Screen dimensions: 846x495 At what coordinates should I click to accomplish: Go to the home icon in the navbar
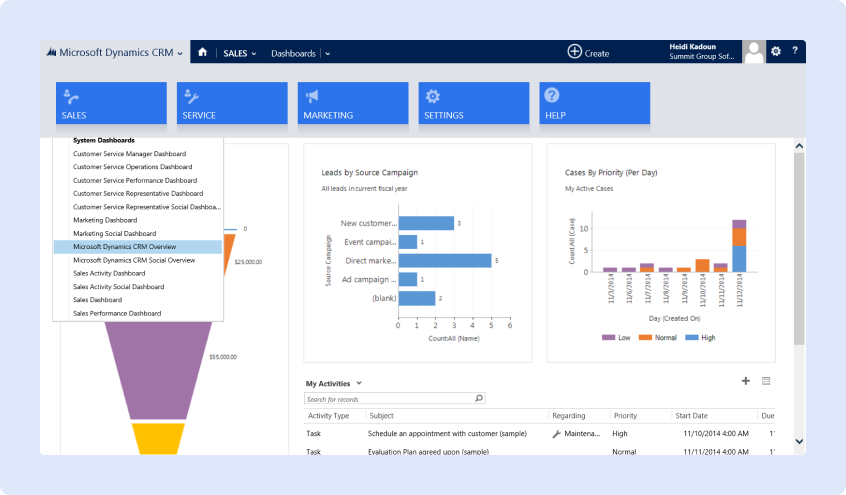[202, 52]
